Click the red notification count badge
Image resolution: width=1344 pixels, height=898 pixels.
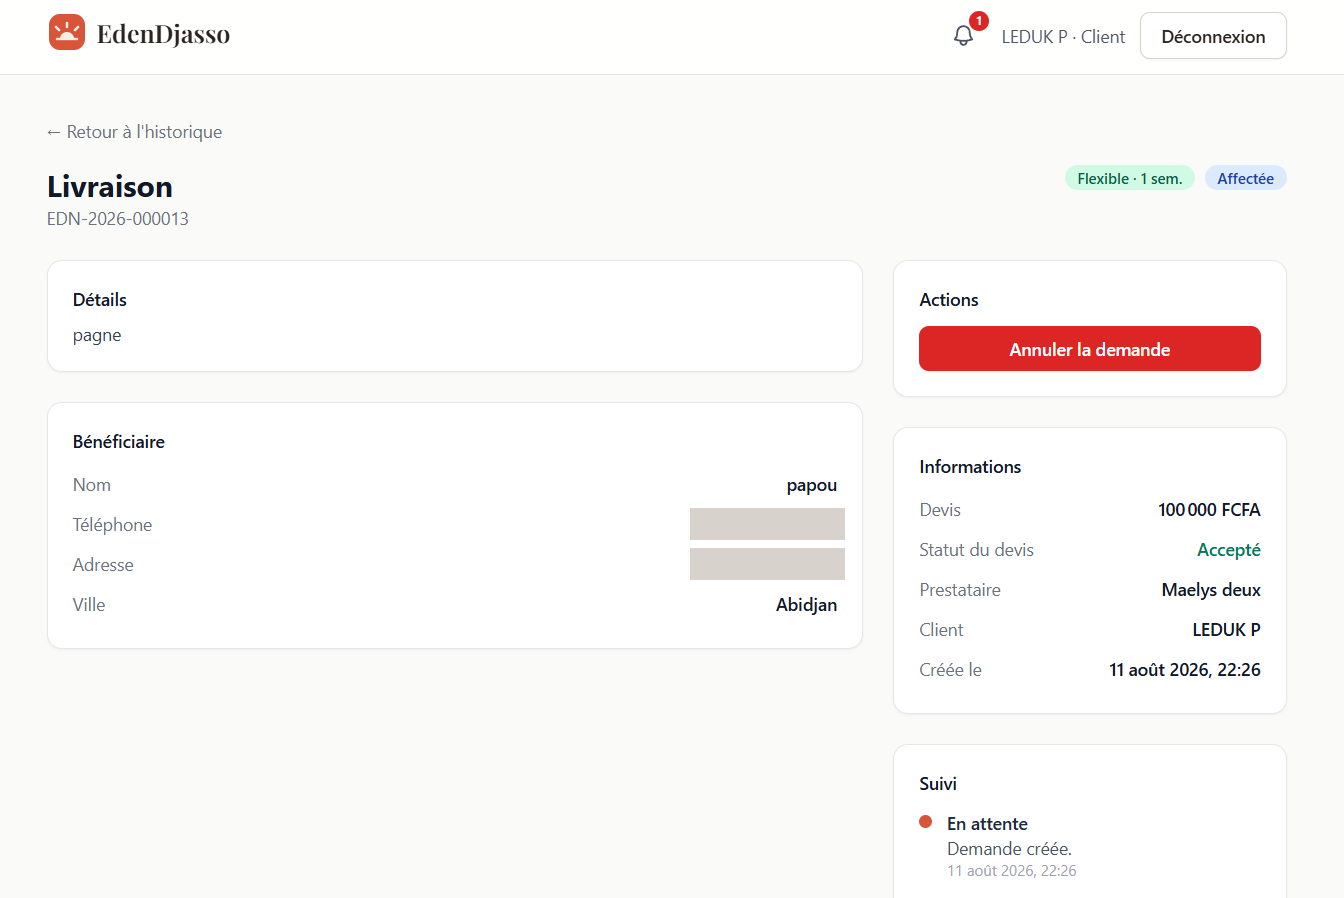tap(979, 21)
